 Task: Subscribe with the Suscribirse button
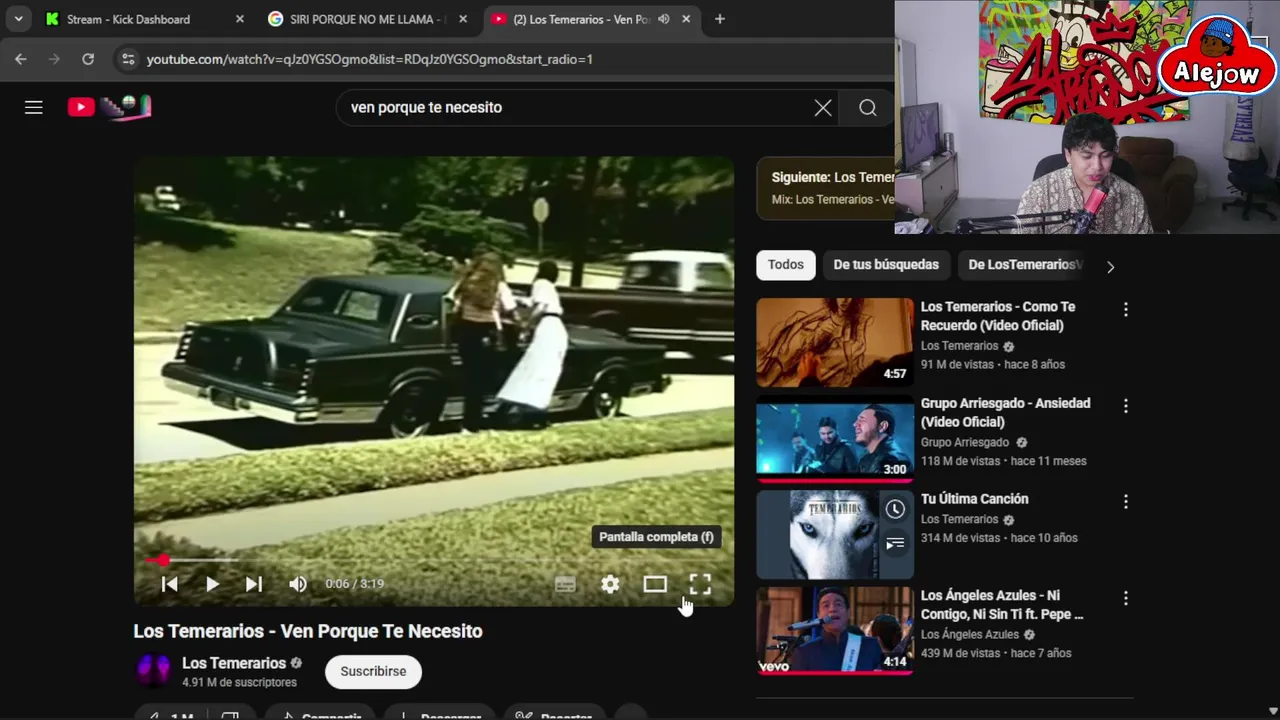click(373, 672)
